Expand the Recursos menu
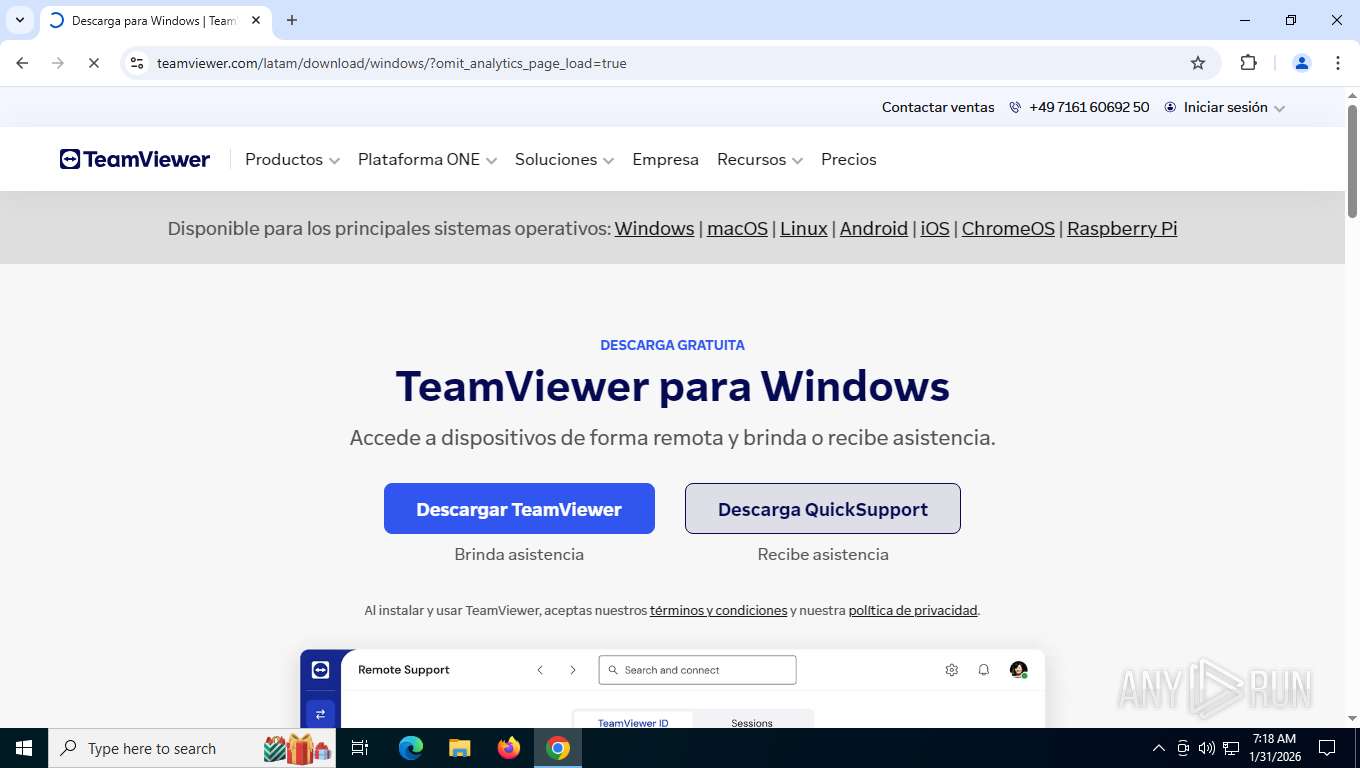 760,159
